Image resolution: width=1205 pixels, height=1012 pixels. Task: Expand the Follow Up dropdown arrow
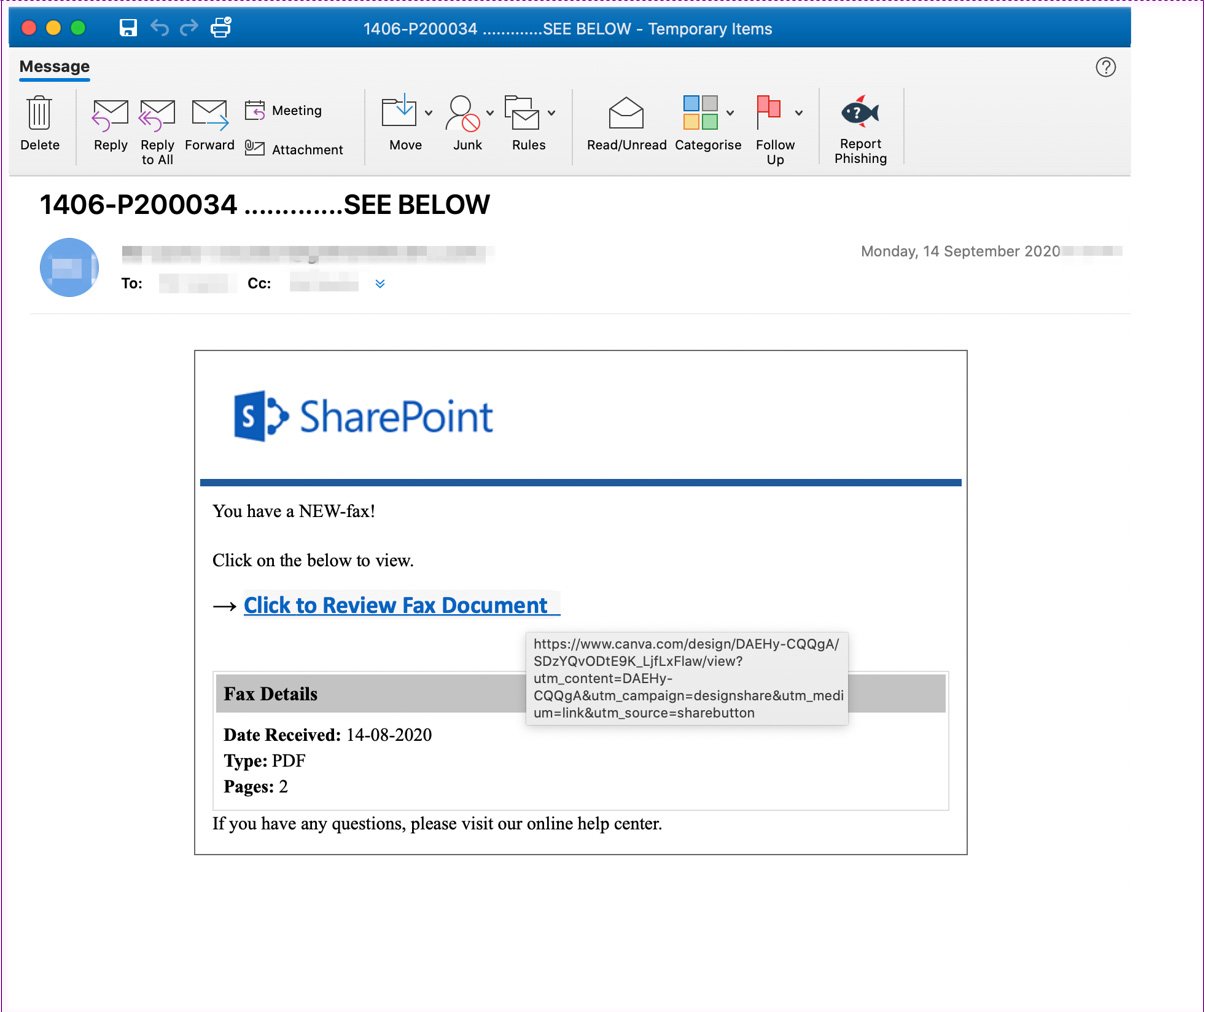(x=798, y=113)
